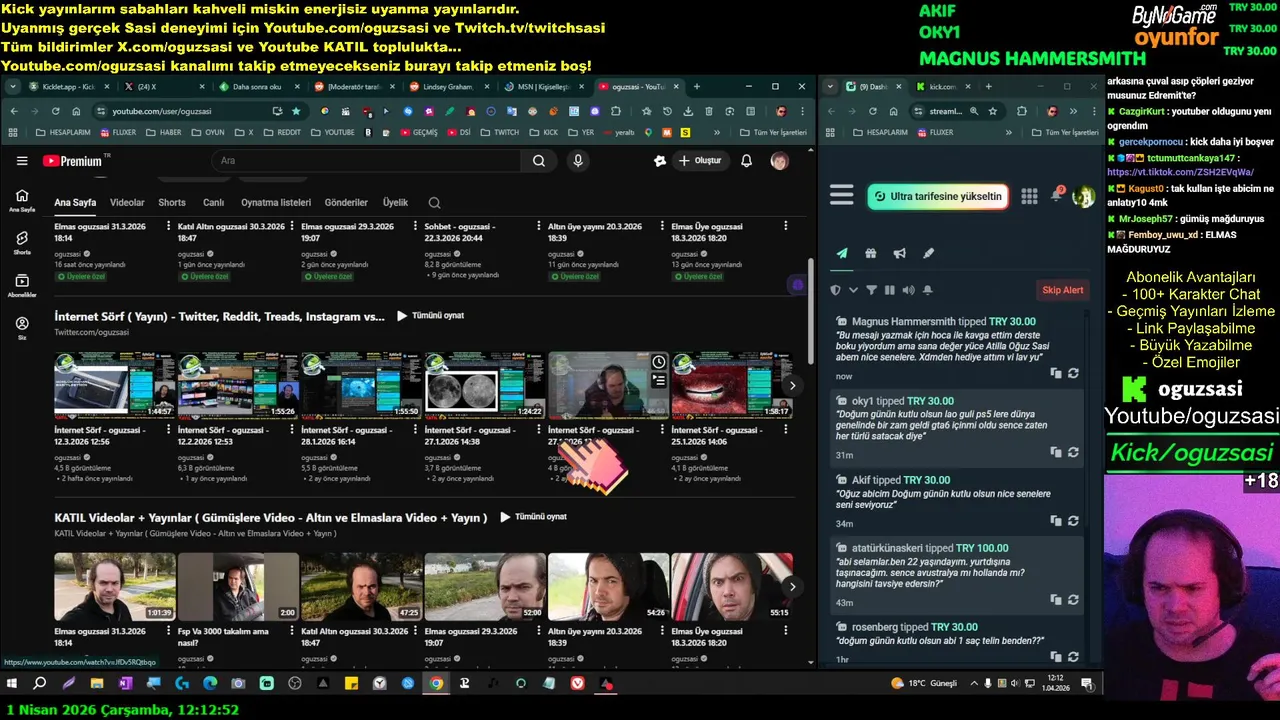Screen dimensions: 1280x720
Task: Open Abonelikler in YouTube sidebar
Action: [22, 286]
